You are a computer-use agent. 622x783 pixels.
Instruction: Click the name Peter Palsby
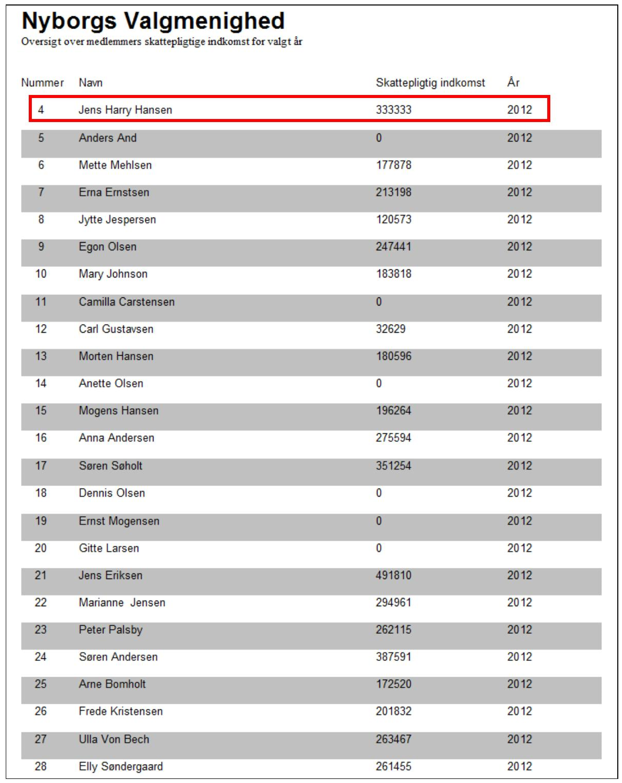pos(110,630)
